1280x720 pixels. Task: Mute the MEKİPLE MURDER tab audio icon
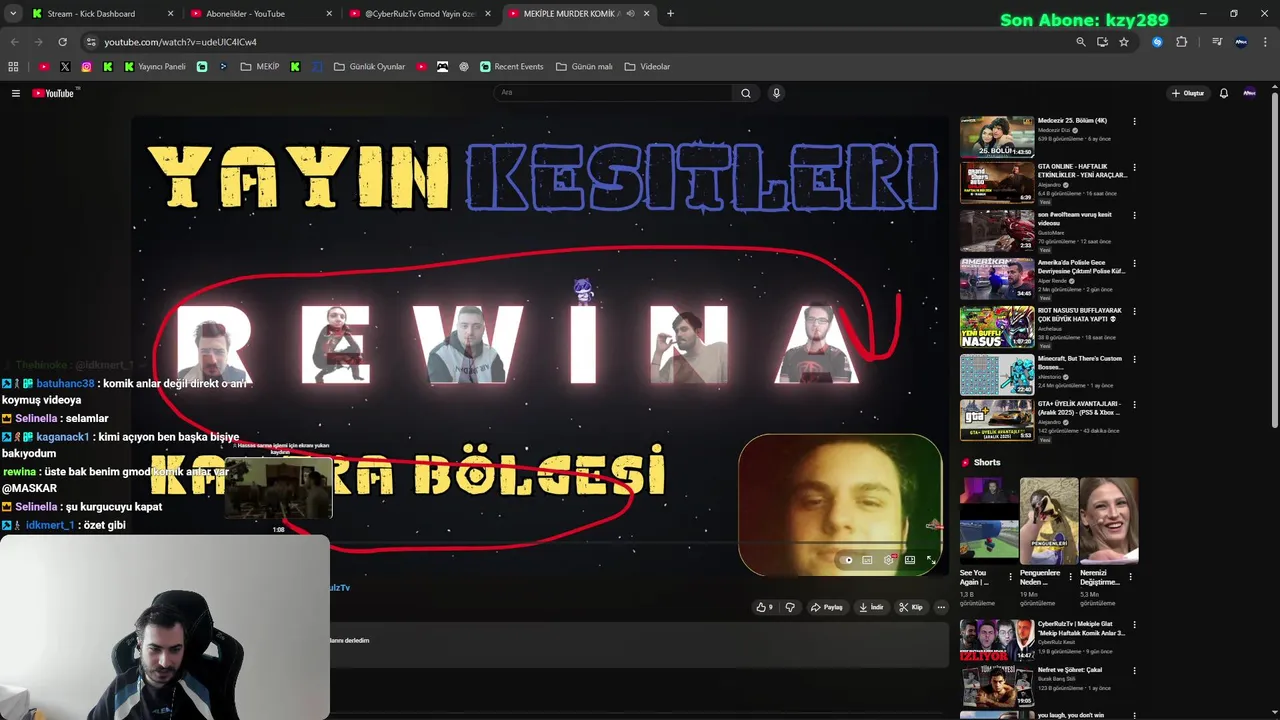(x=630, y=14)
